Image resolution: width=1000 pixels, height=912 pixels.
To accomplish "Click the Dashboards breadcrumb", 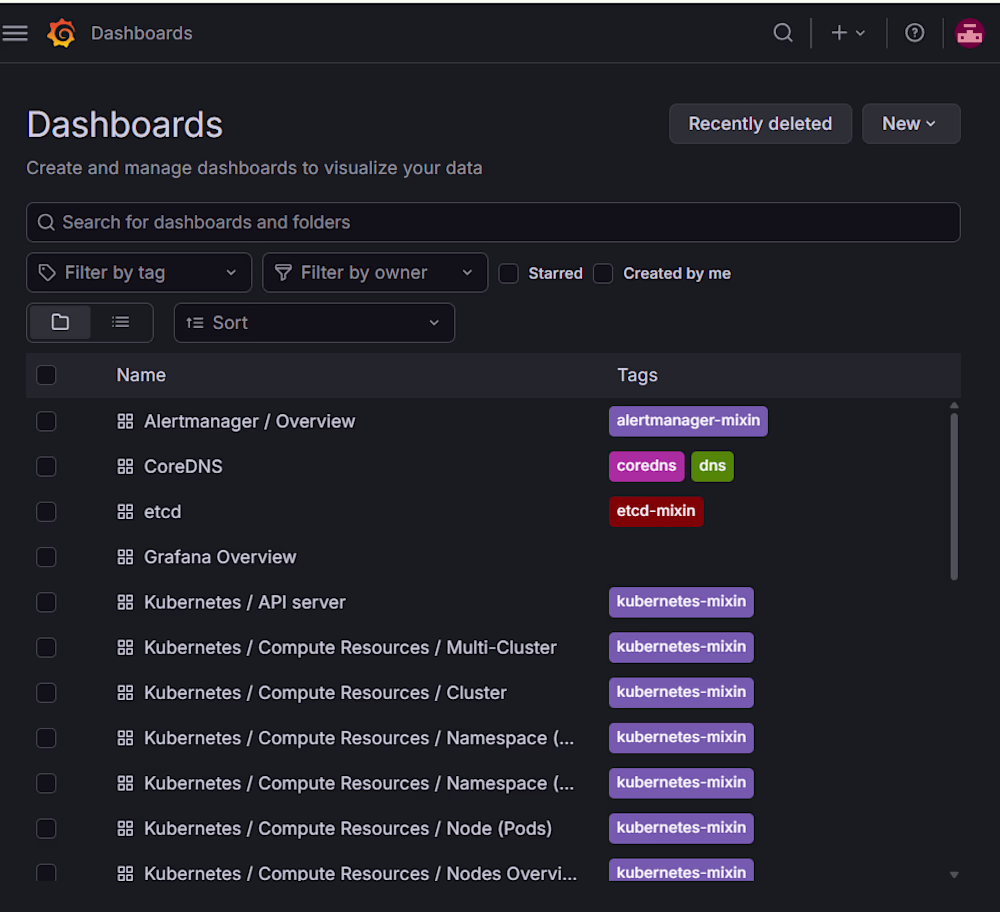I will click(x=142, y=33).
